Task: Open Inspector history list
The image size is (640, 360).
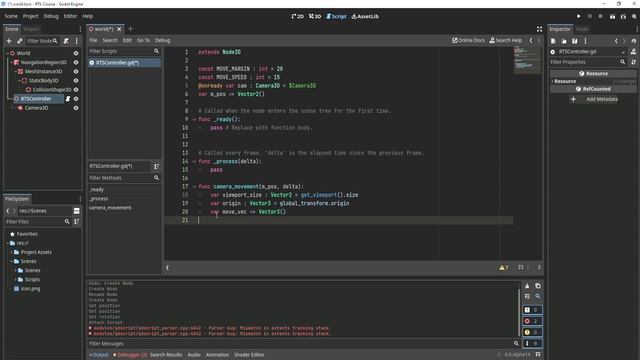Action: point(633,41)
